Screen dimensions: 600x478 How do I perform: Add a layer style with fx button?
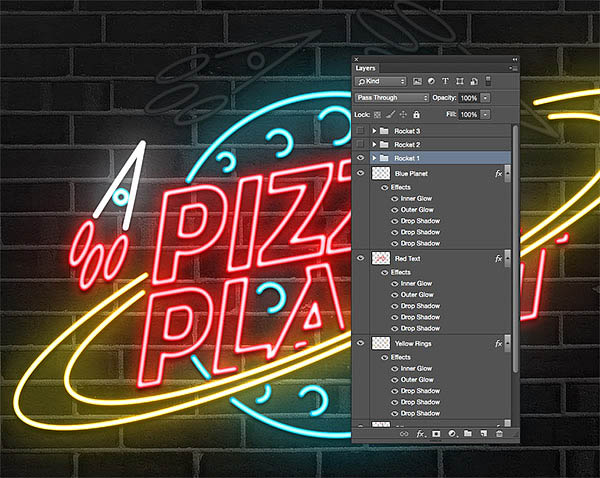[421, 434]
